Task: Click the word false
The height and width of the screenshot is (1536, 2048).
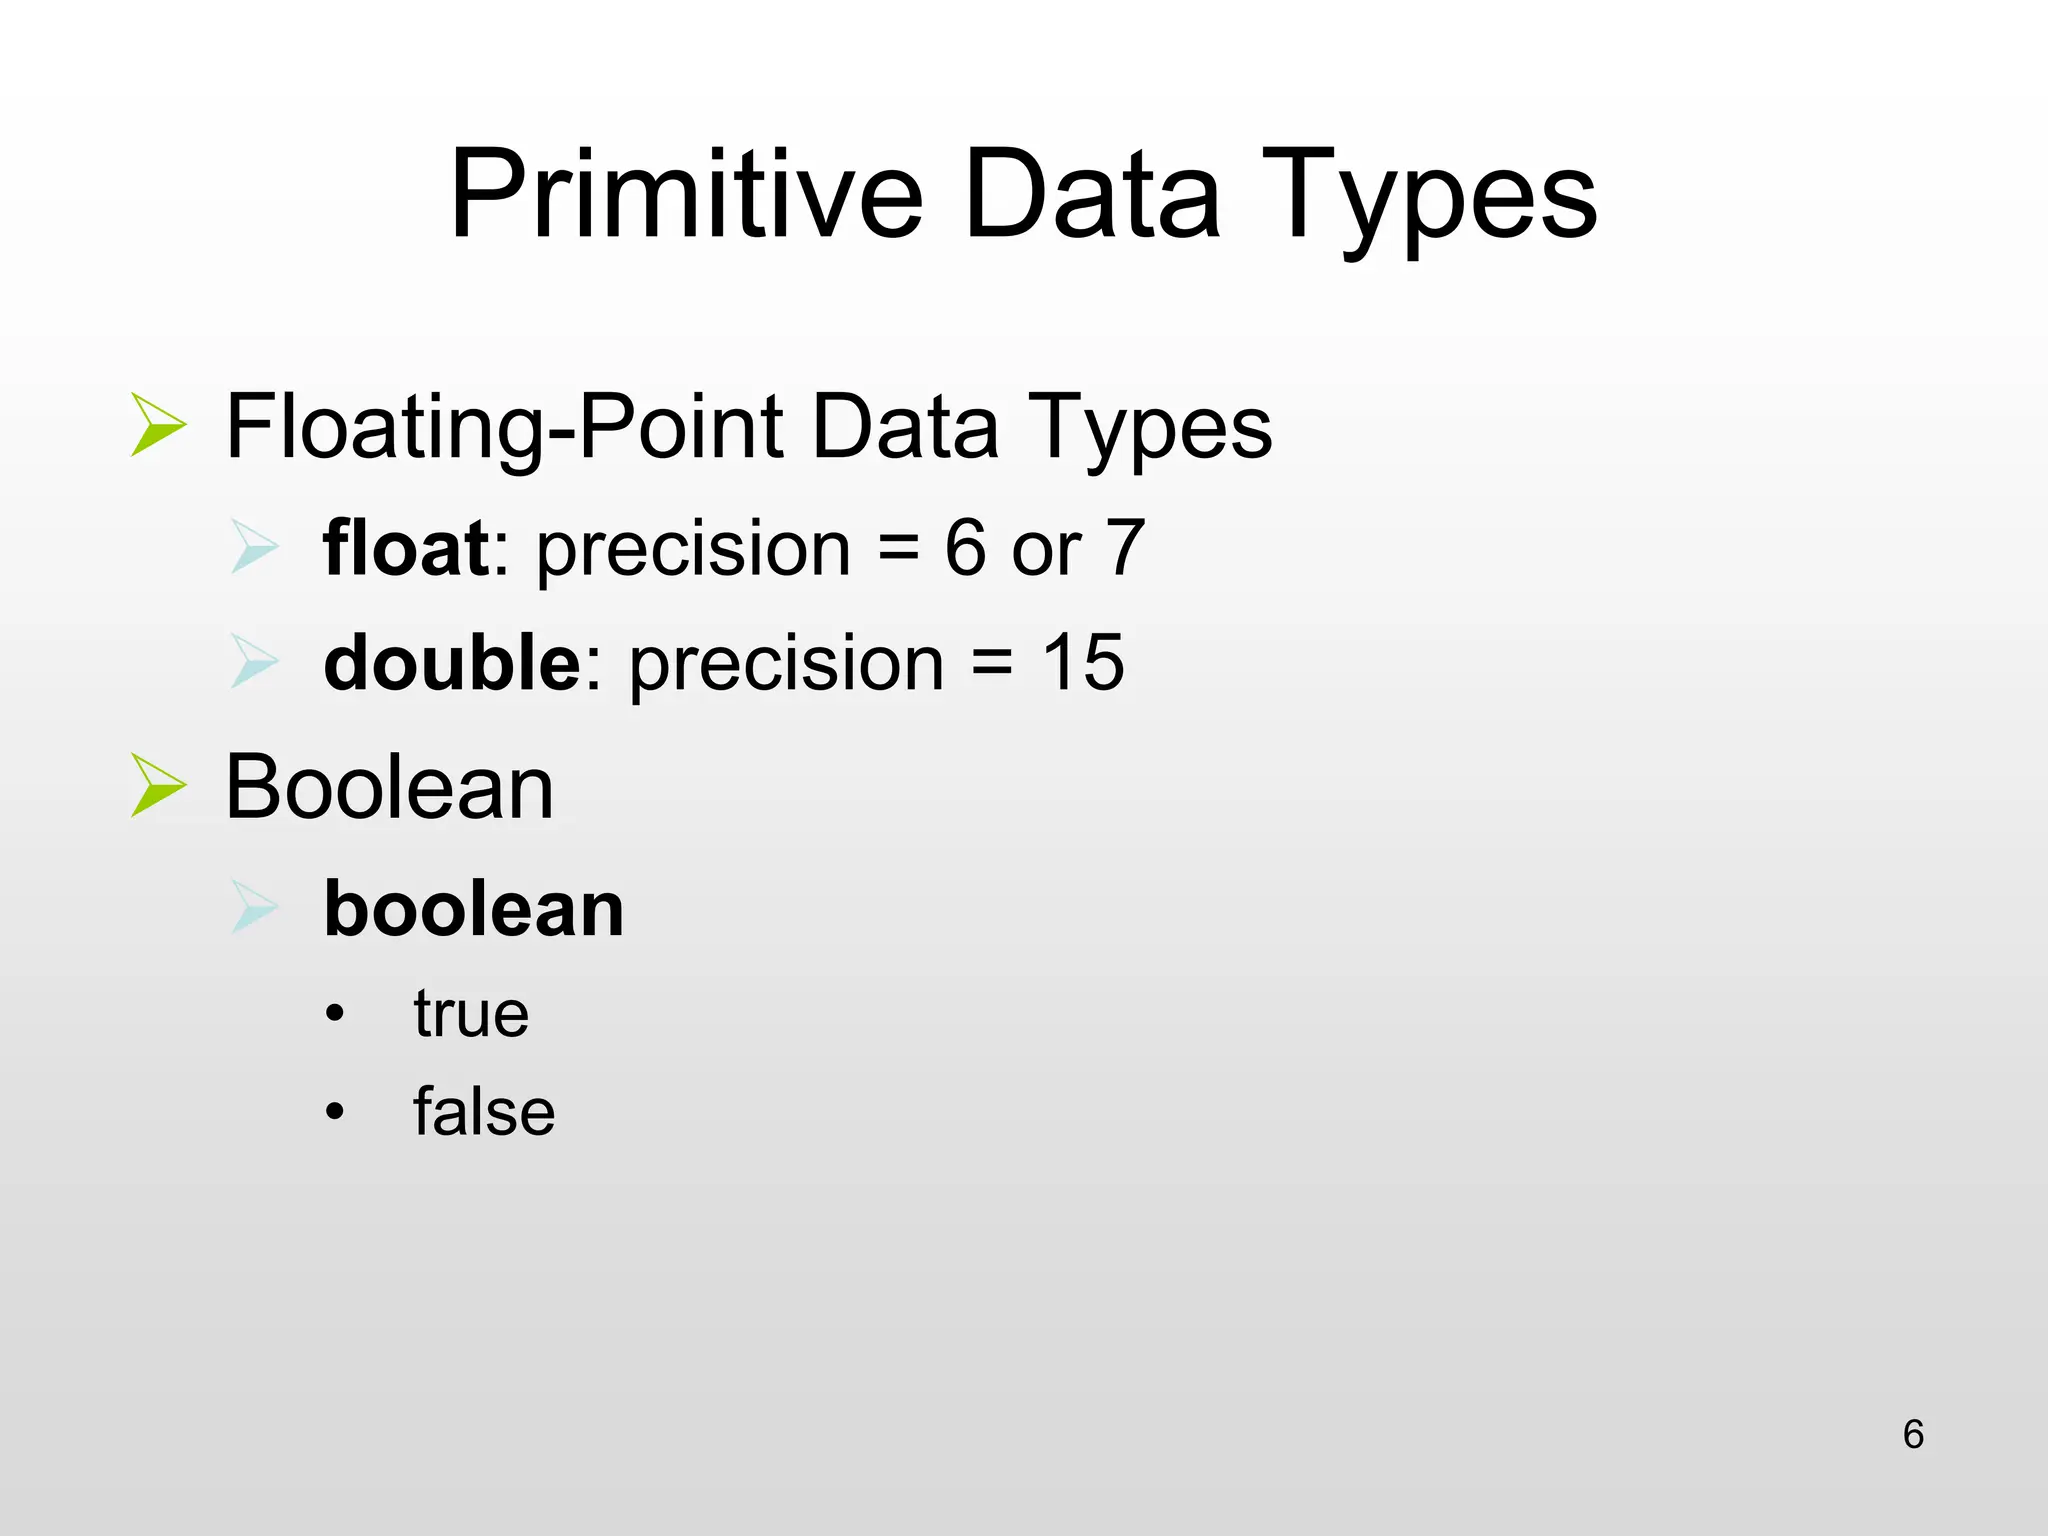Action: (484, 1111)
